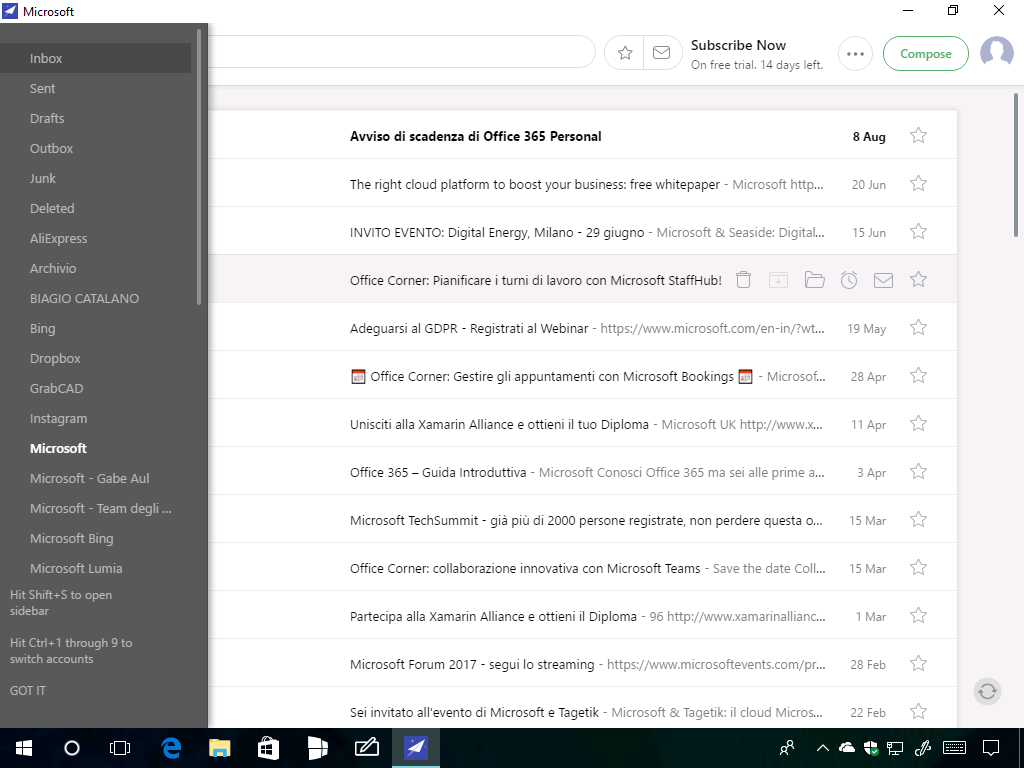Image resolution: width=1024 pixels, height=768 pixels.
Task: Open File Explorer from taskbar
Action: coord(219,748)
